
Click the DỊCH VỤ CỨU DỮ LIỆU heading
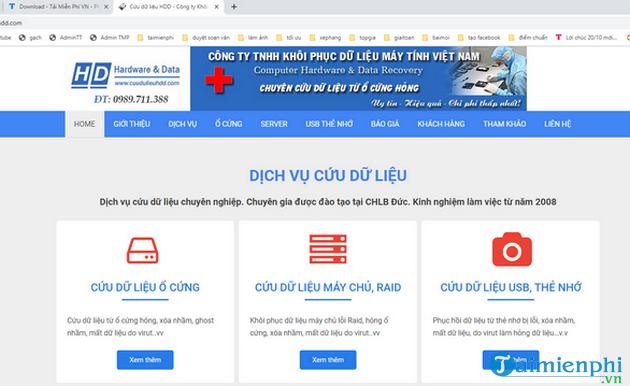click(328, 176)
